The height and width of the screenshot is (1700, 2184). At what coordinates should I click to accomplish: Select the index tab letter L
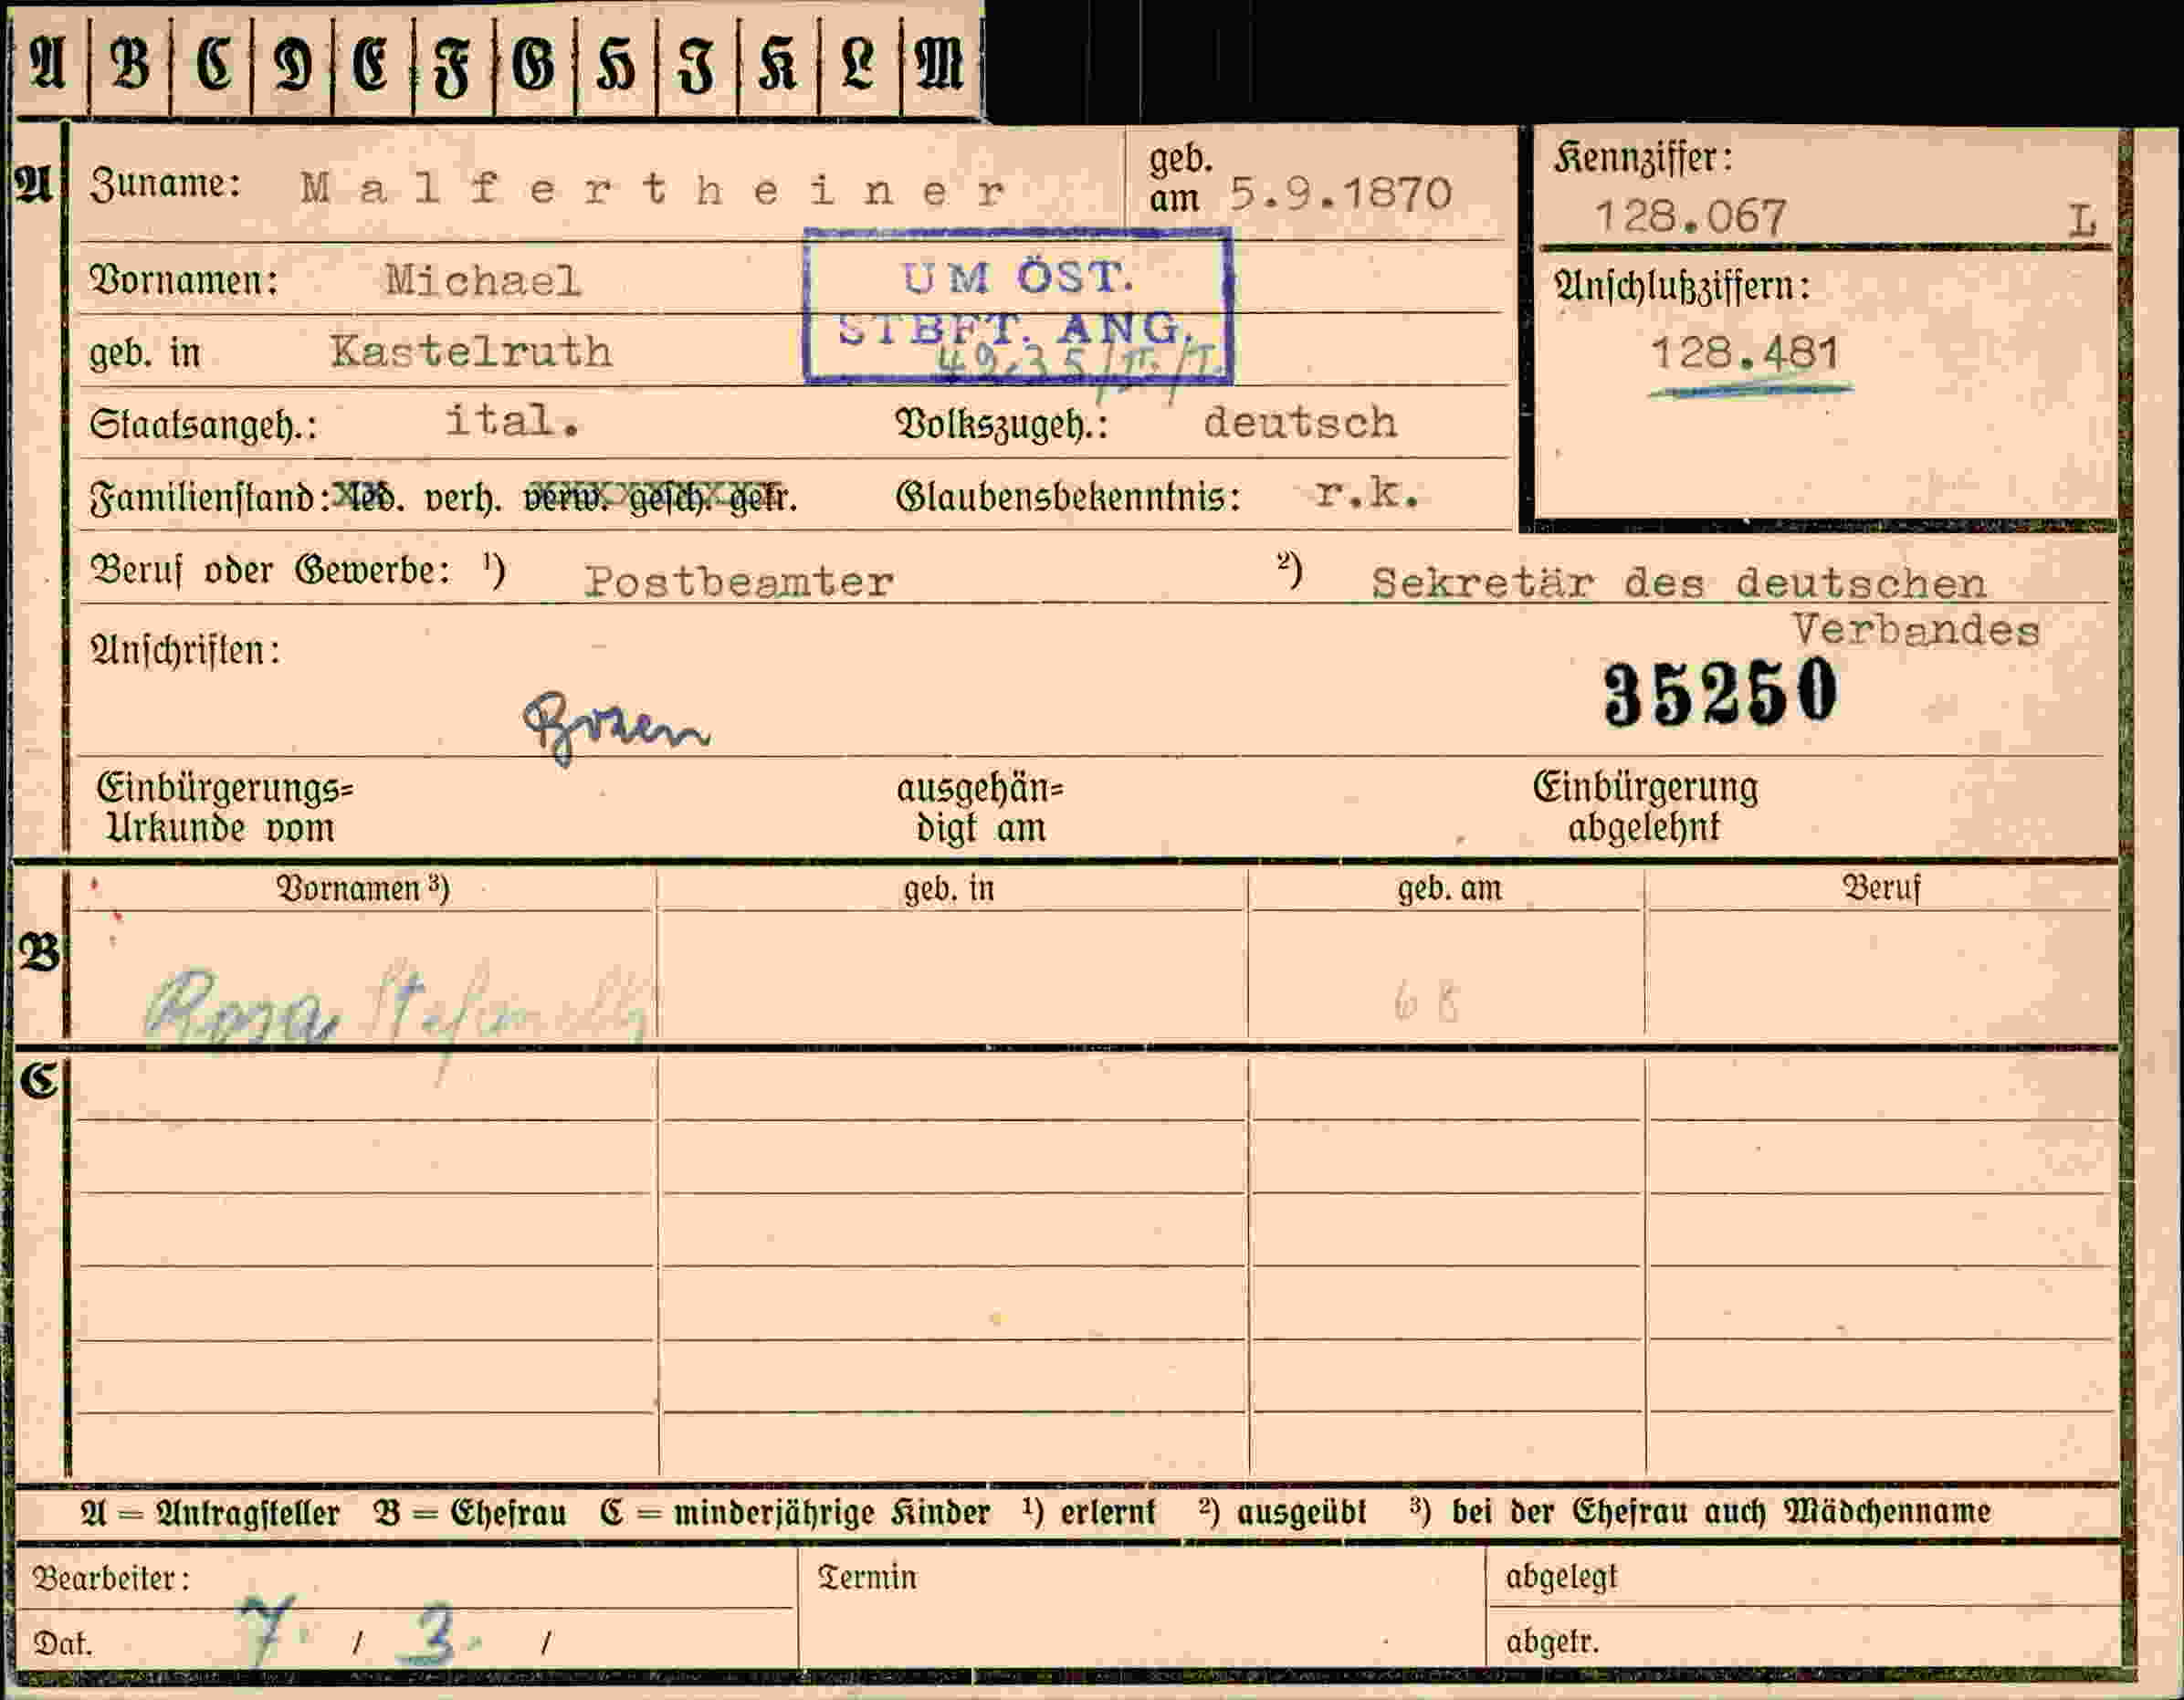click(x=858, y=64)
